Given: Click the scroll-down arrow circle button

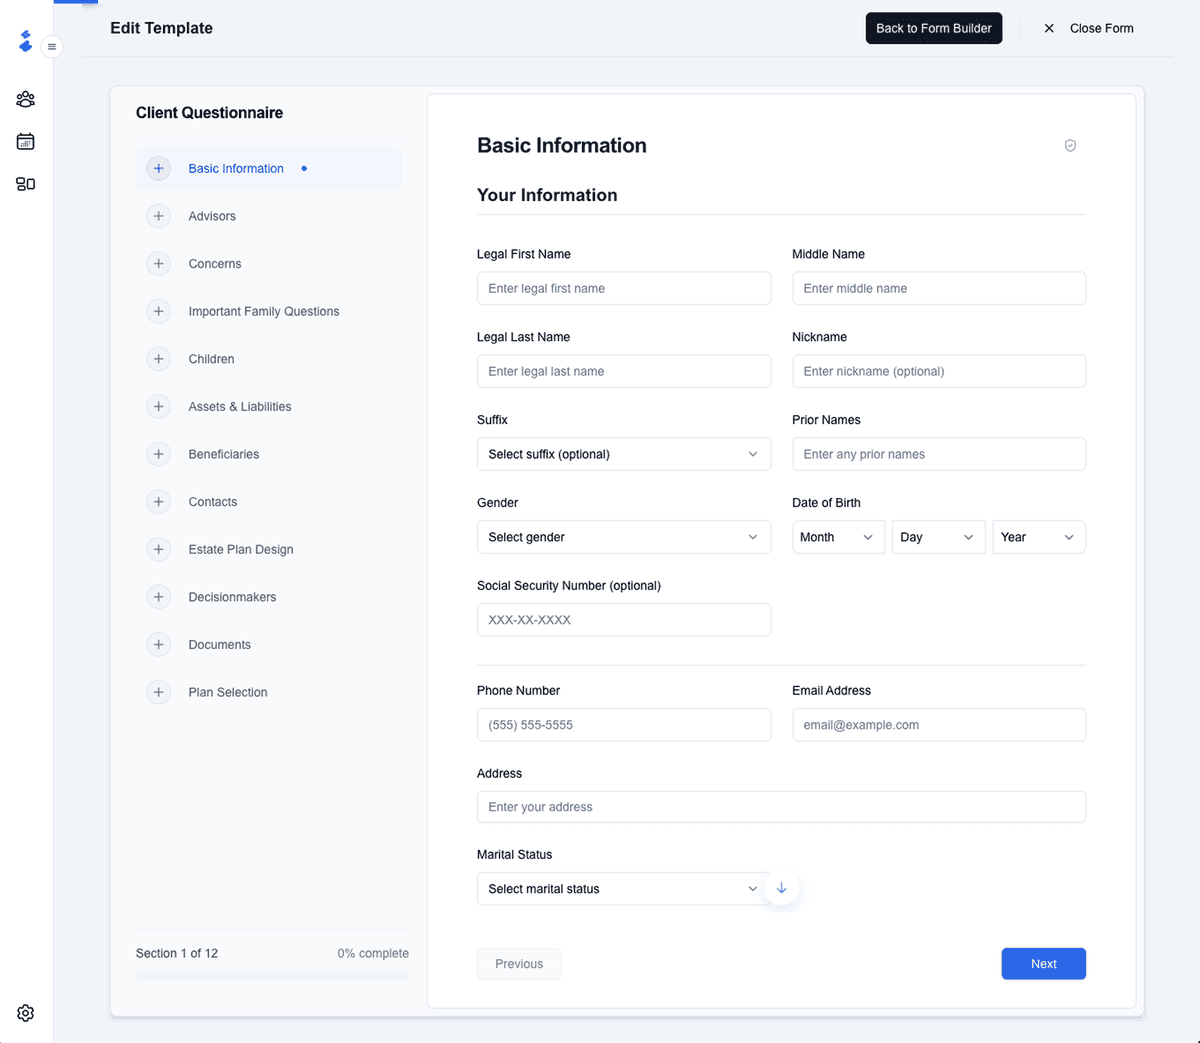Looking at the screenshot, I should click(781, 888).
